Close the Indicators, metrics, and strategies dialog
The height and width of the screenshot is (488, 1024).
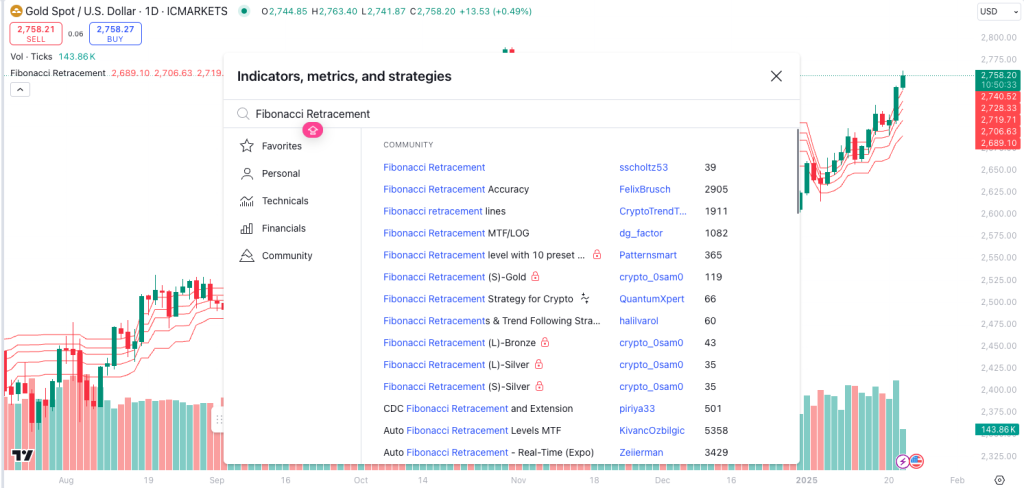coord(776,76)
